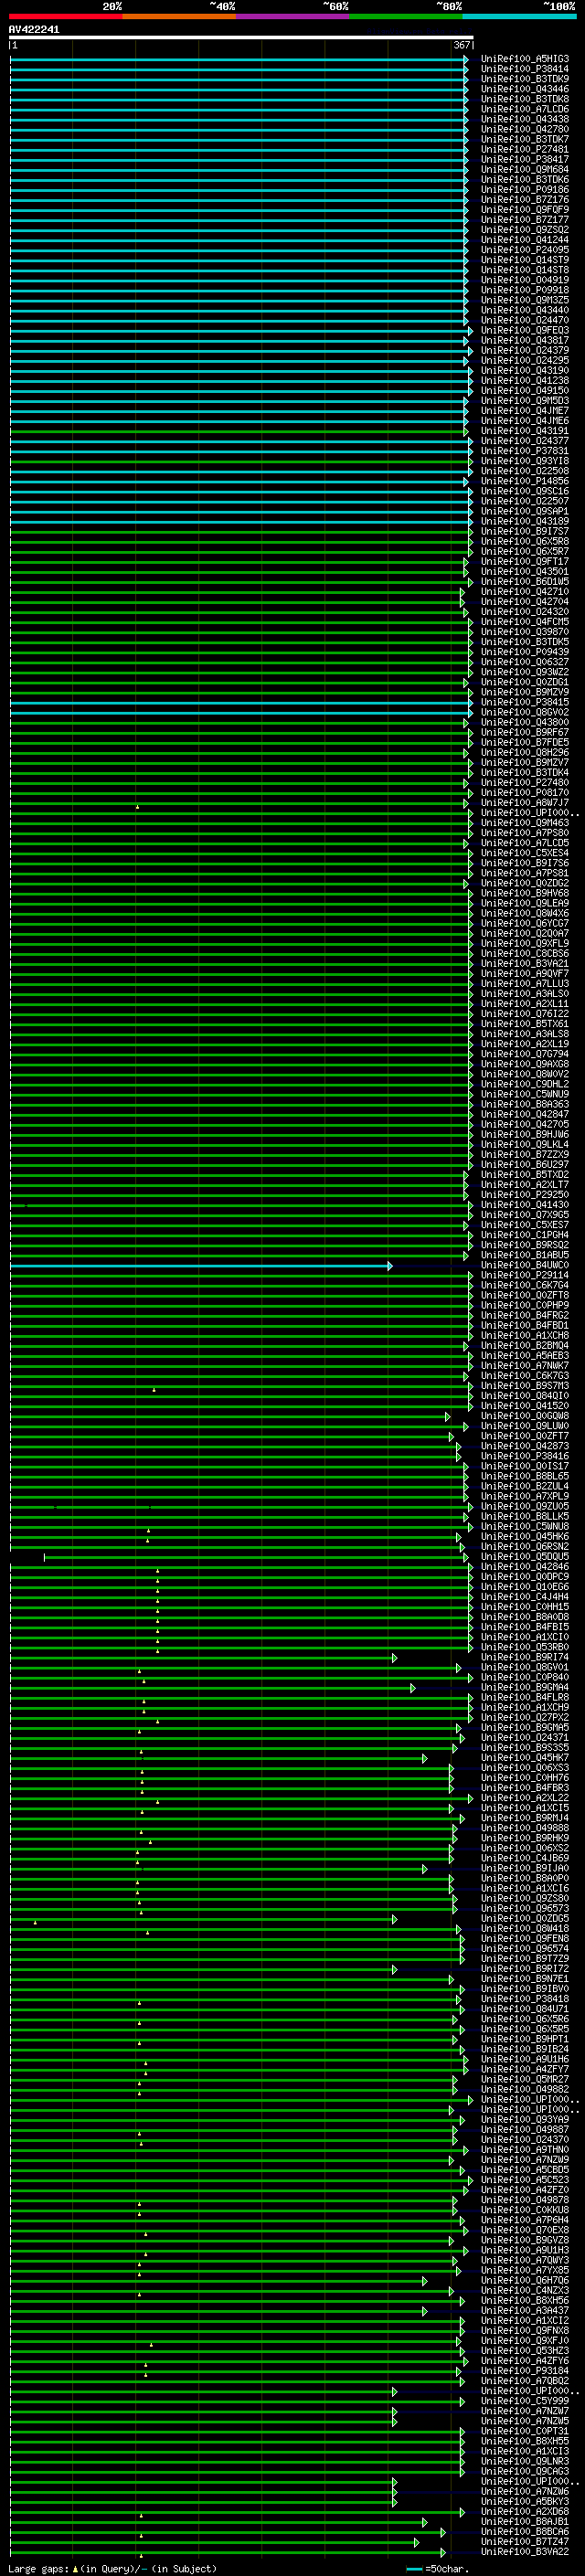Image resolution: width=585 pixels, height=2576 pixels.
Task: Select hit UniRef100_A7XPL9
Action: [525, 1496]
